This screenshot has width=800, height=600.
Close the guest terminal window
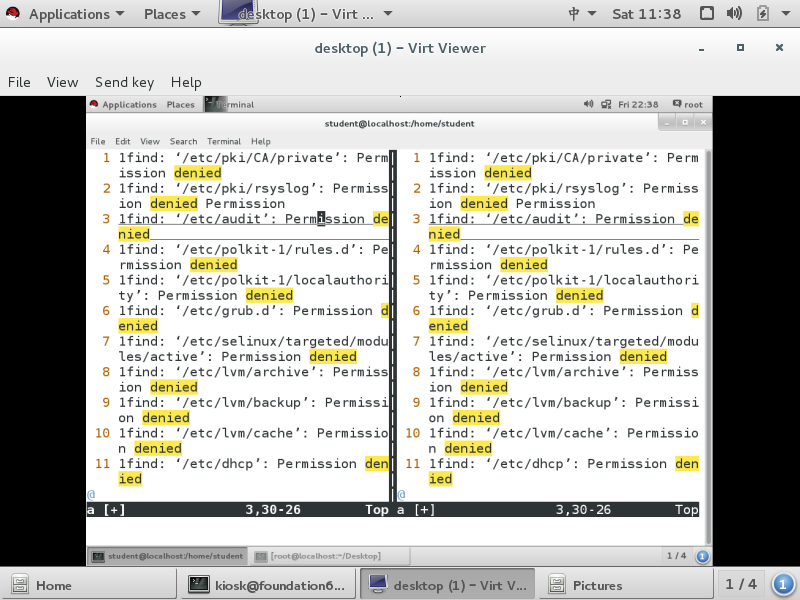[703, 122]
